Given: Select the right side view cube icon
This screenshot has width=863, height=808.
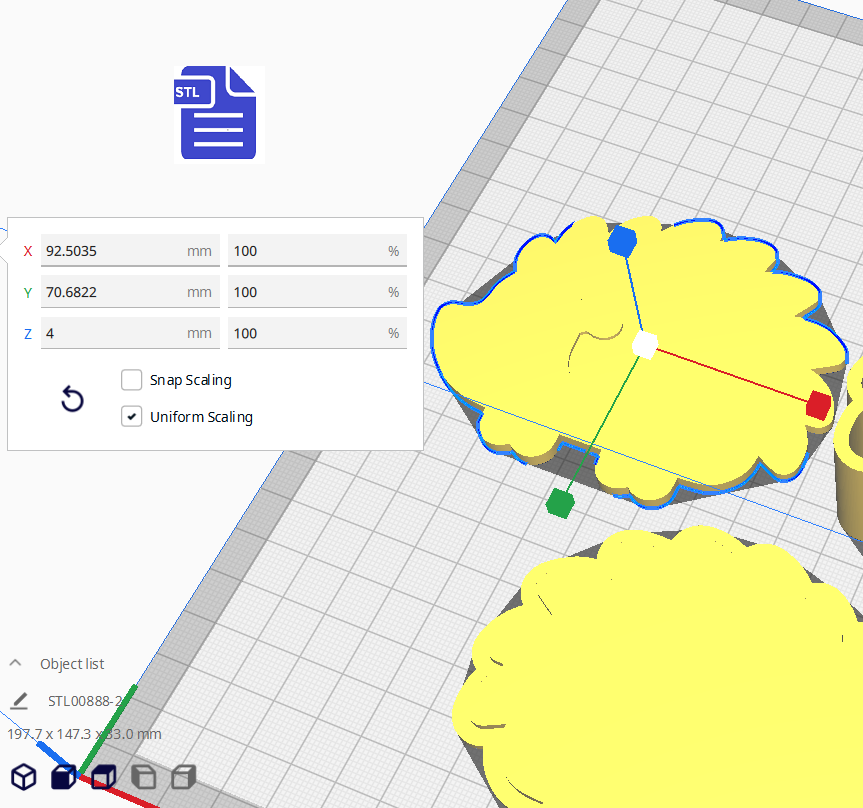Looking at the screenshot, I should point(183,777).
